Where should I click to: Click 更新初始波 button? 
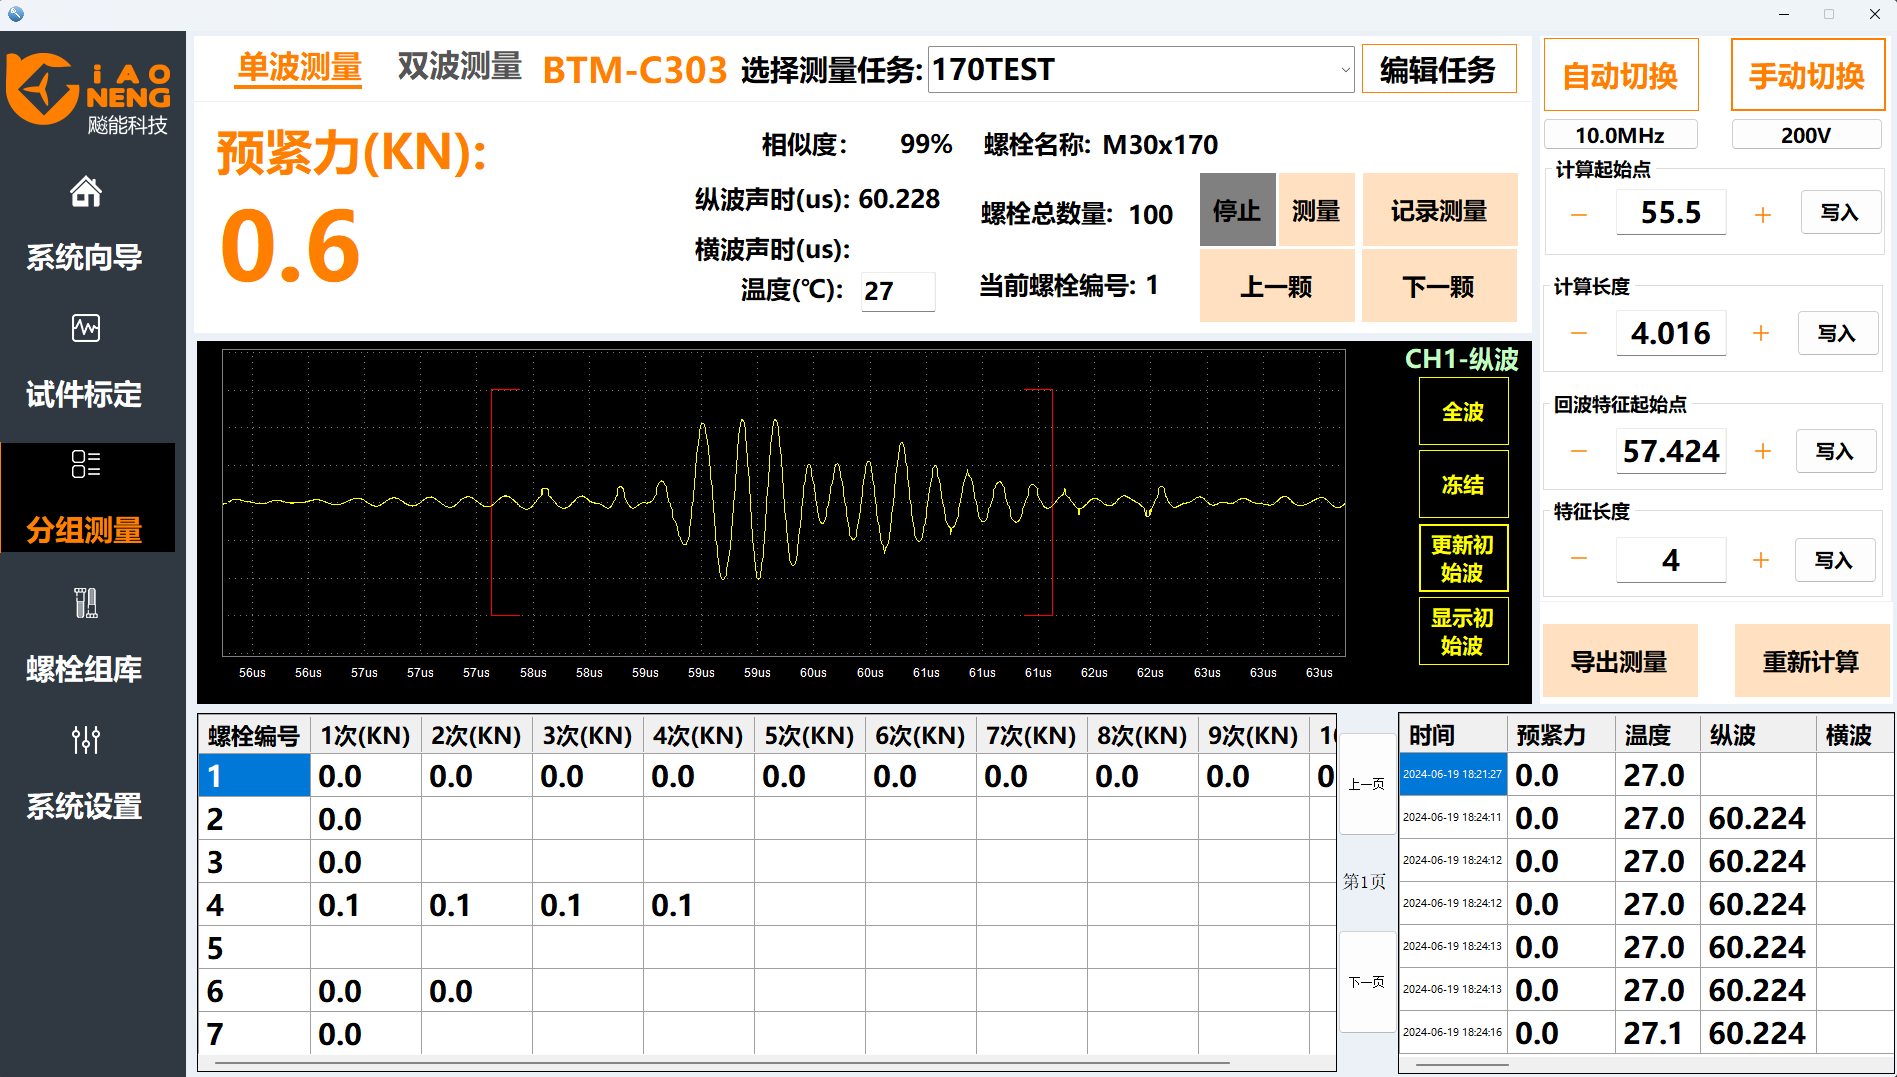[x=1463, y=558]
